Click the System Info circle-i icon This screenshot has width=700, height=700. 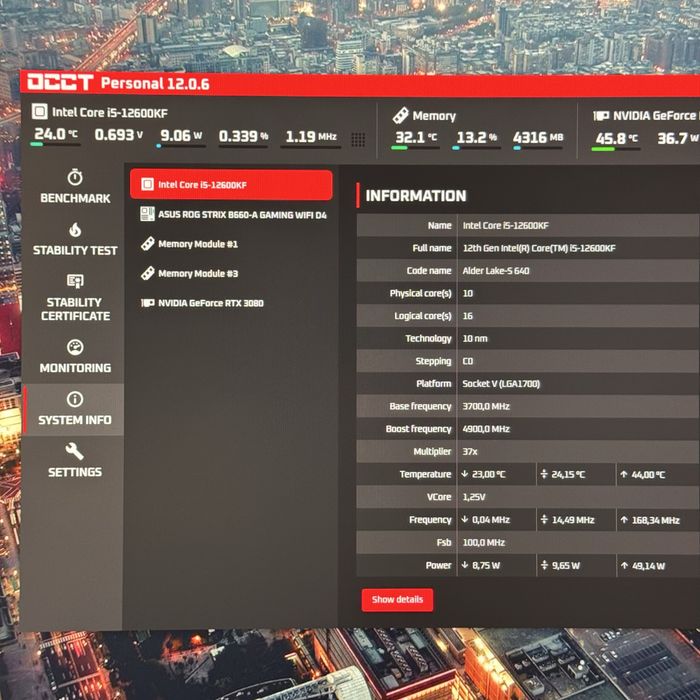(x=75, y=399)
